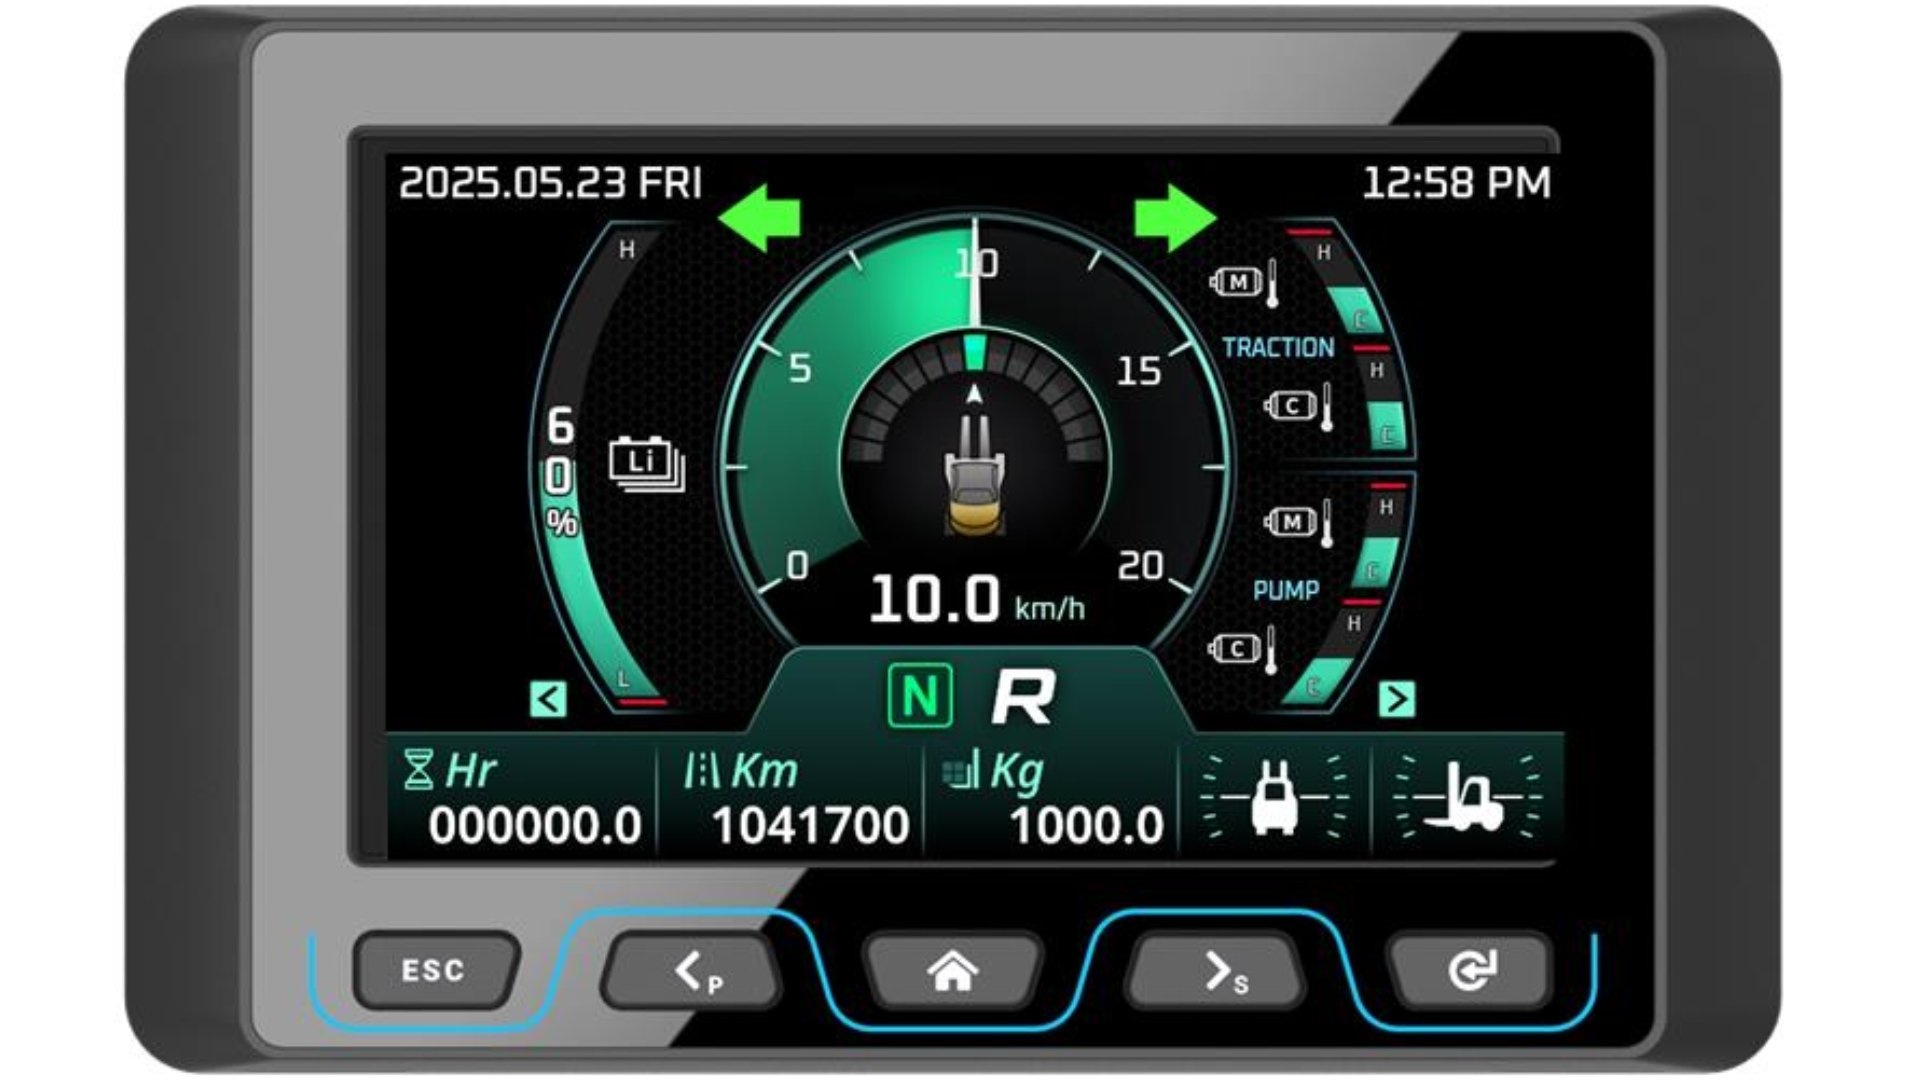Click the load value 1000.0
The width and height of the screenshot is (1920, 1080).
pos(1087,826)
